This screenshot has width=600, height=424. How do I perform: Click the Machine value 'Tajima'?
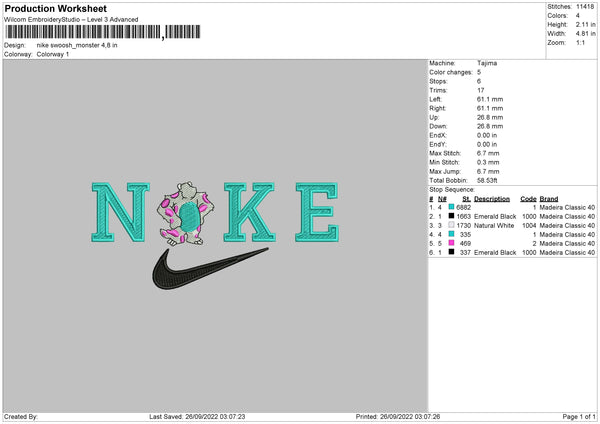click(x=487, y=63)
